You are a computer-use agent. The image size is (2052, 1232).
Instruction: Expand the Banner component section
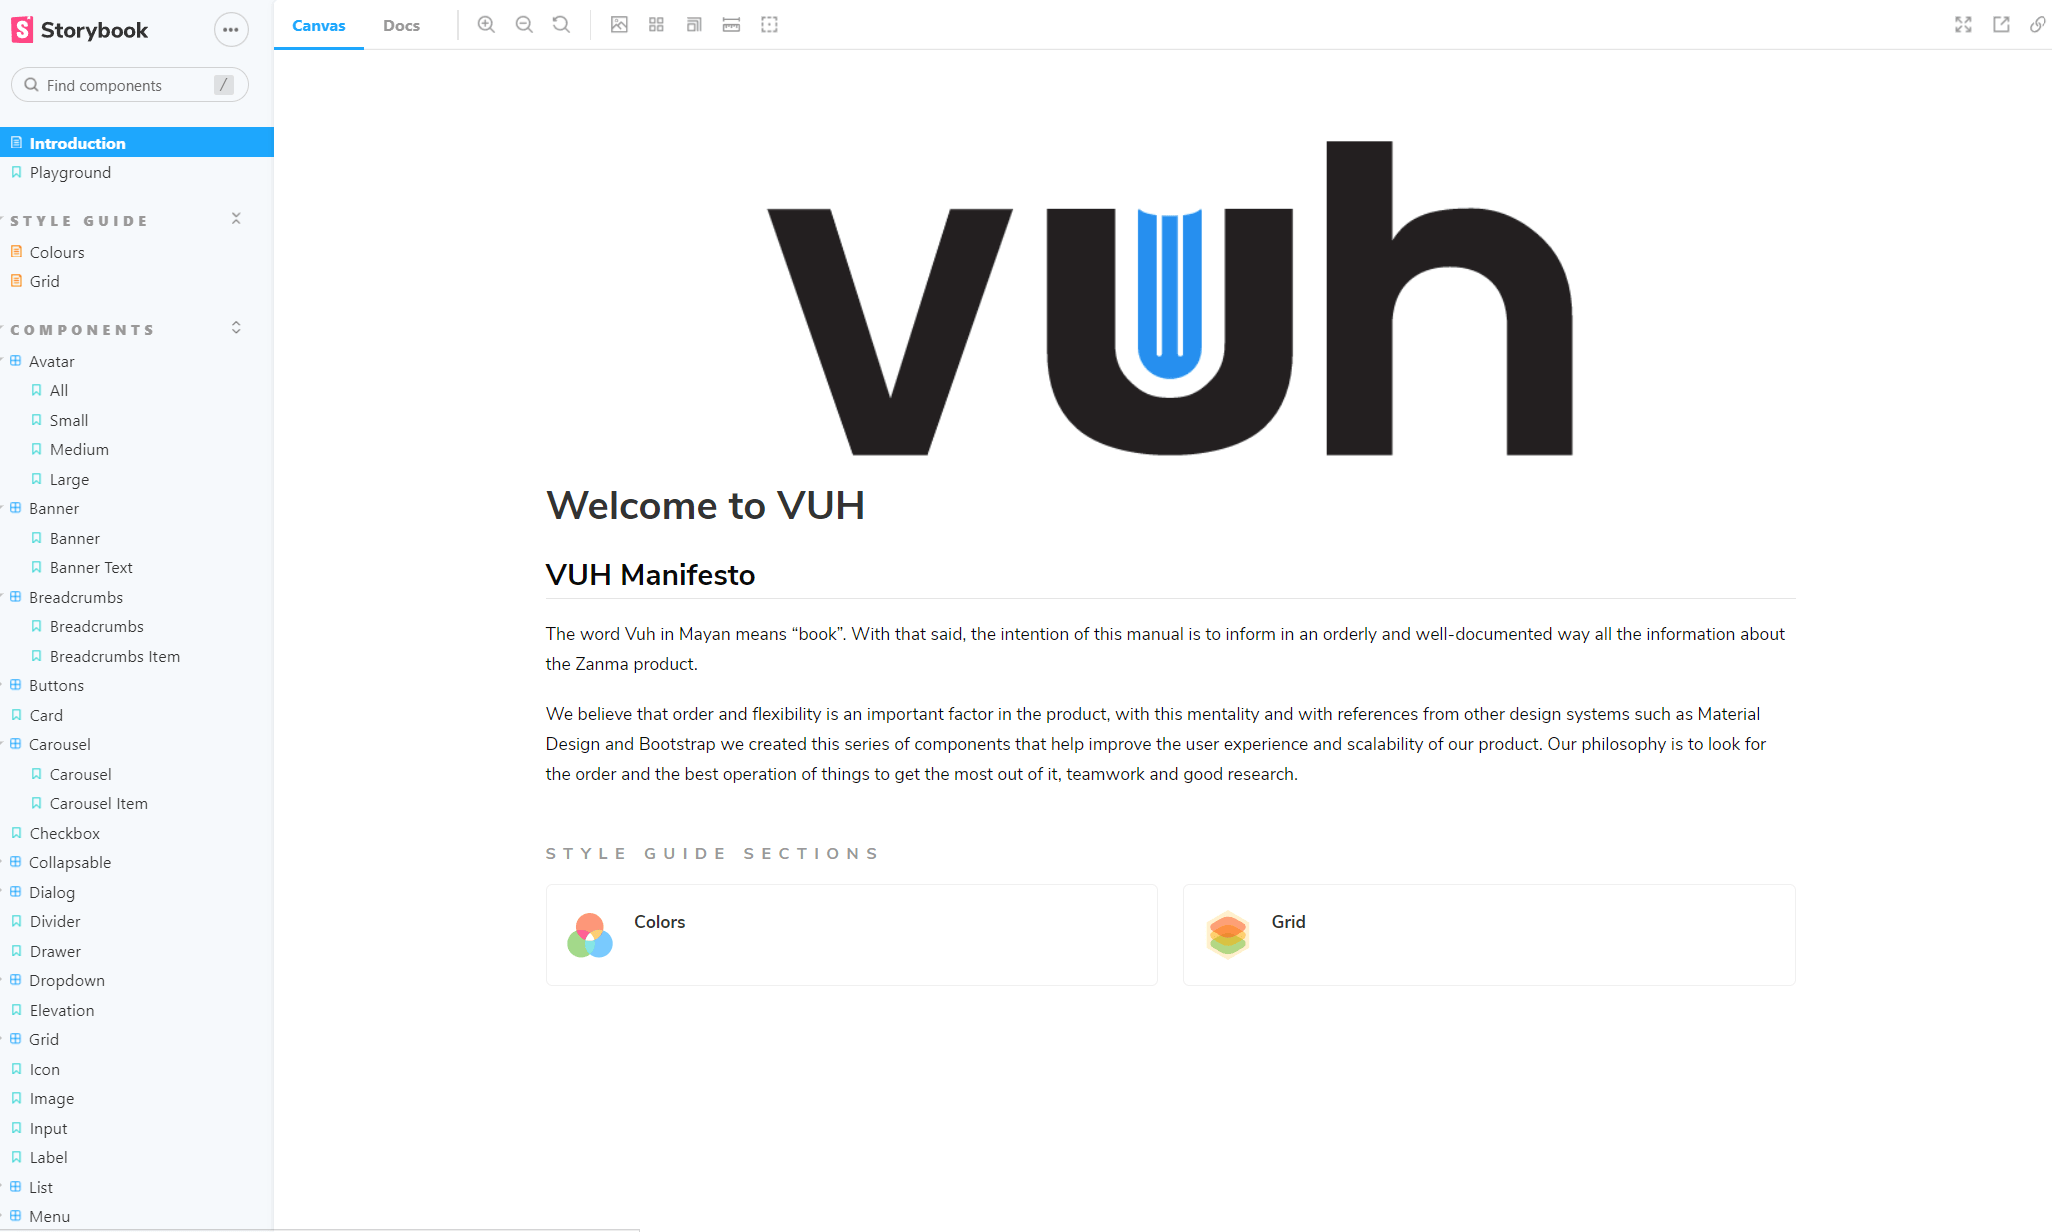[54, 508]
